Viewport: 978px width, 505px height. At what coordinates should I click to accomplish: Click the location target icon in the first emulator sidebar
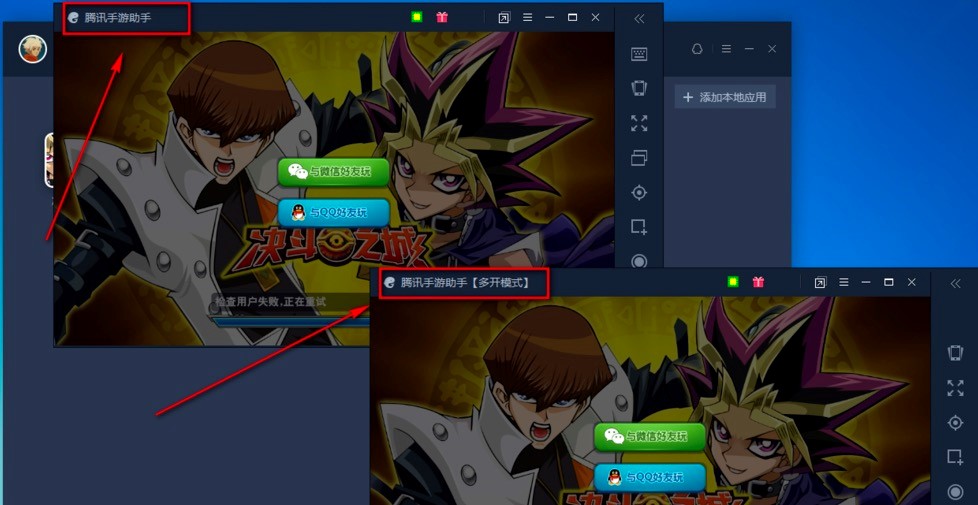(x=639, y=193)
